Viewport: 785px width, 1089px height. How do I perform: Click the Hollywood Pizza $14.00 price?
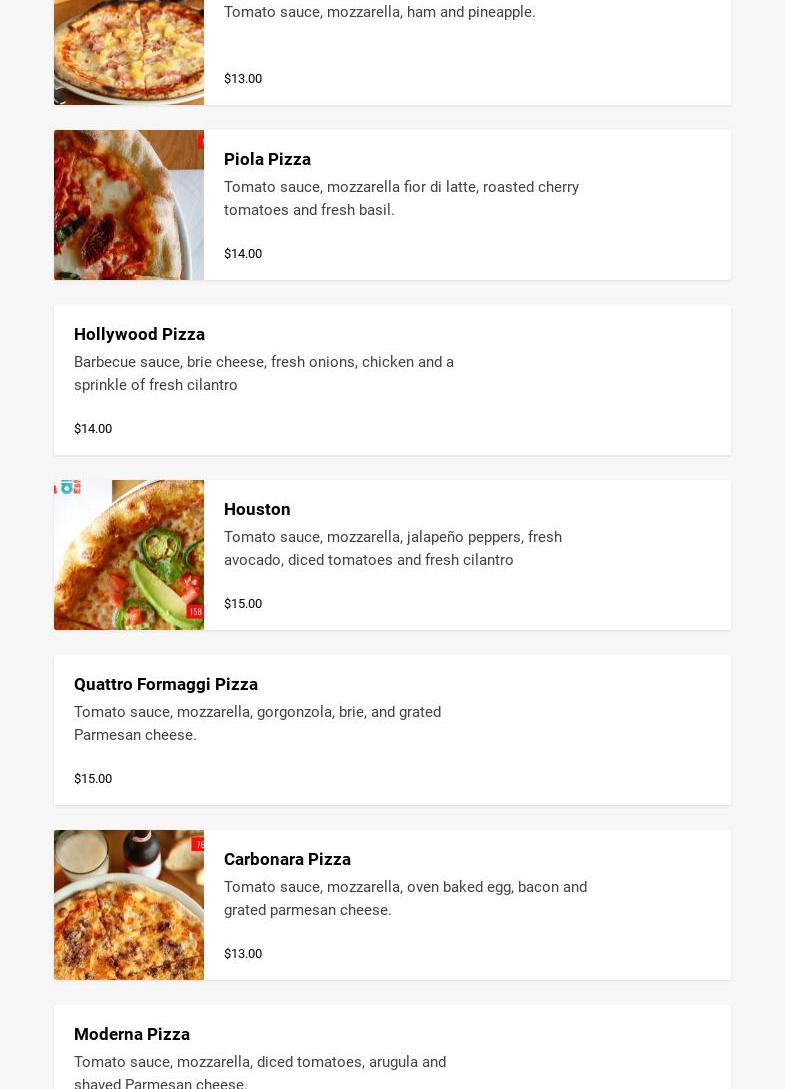click(93, 429)
